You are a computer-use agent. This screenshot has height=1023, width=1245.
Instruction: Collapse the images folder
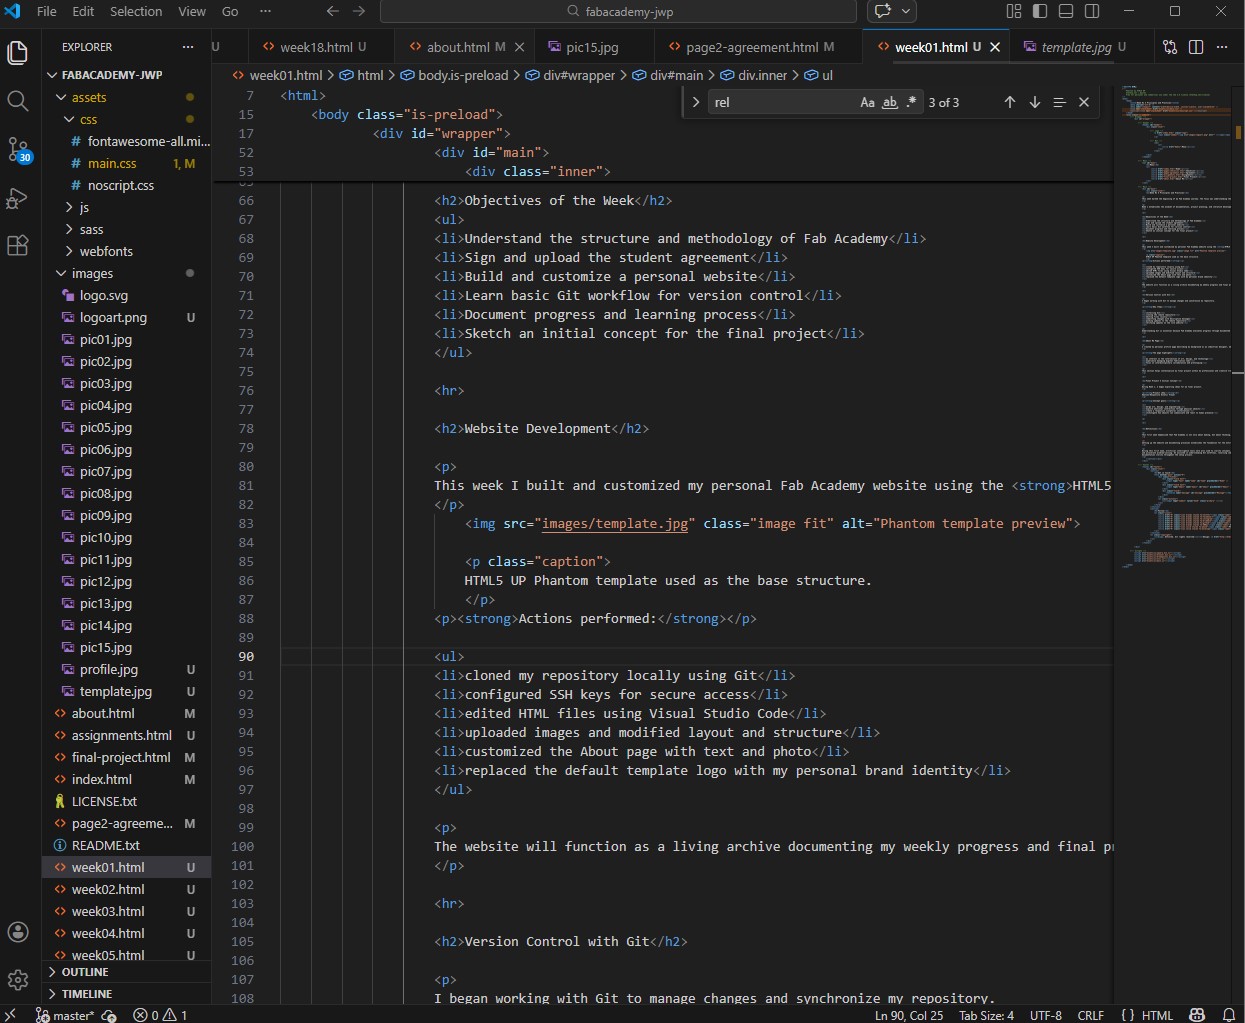point(61,273)
